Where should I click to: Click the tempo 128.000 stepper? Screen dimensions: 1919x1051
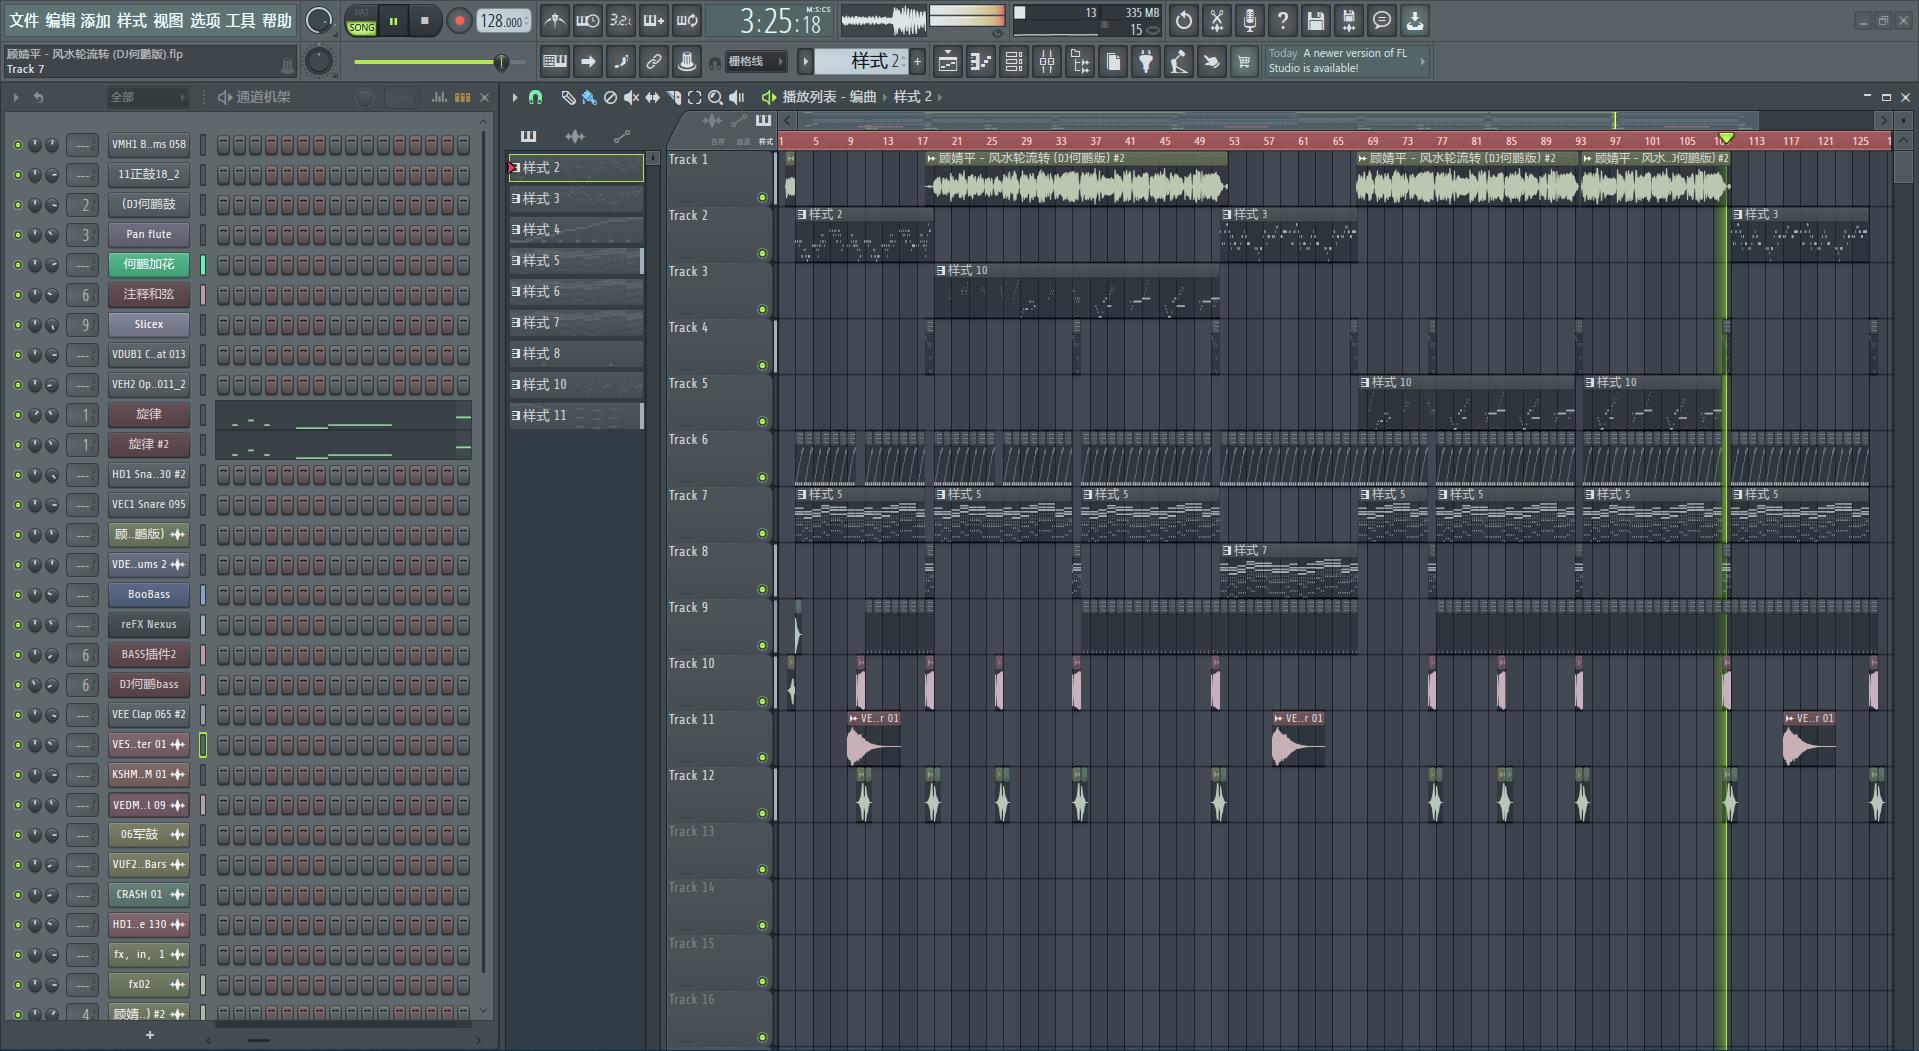pyautogui.click(x=504, y=21)
